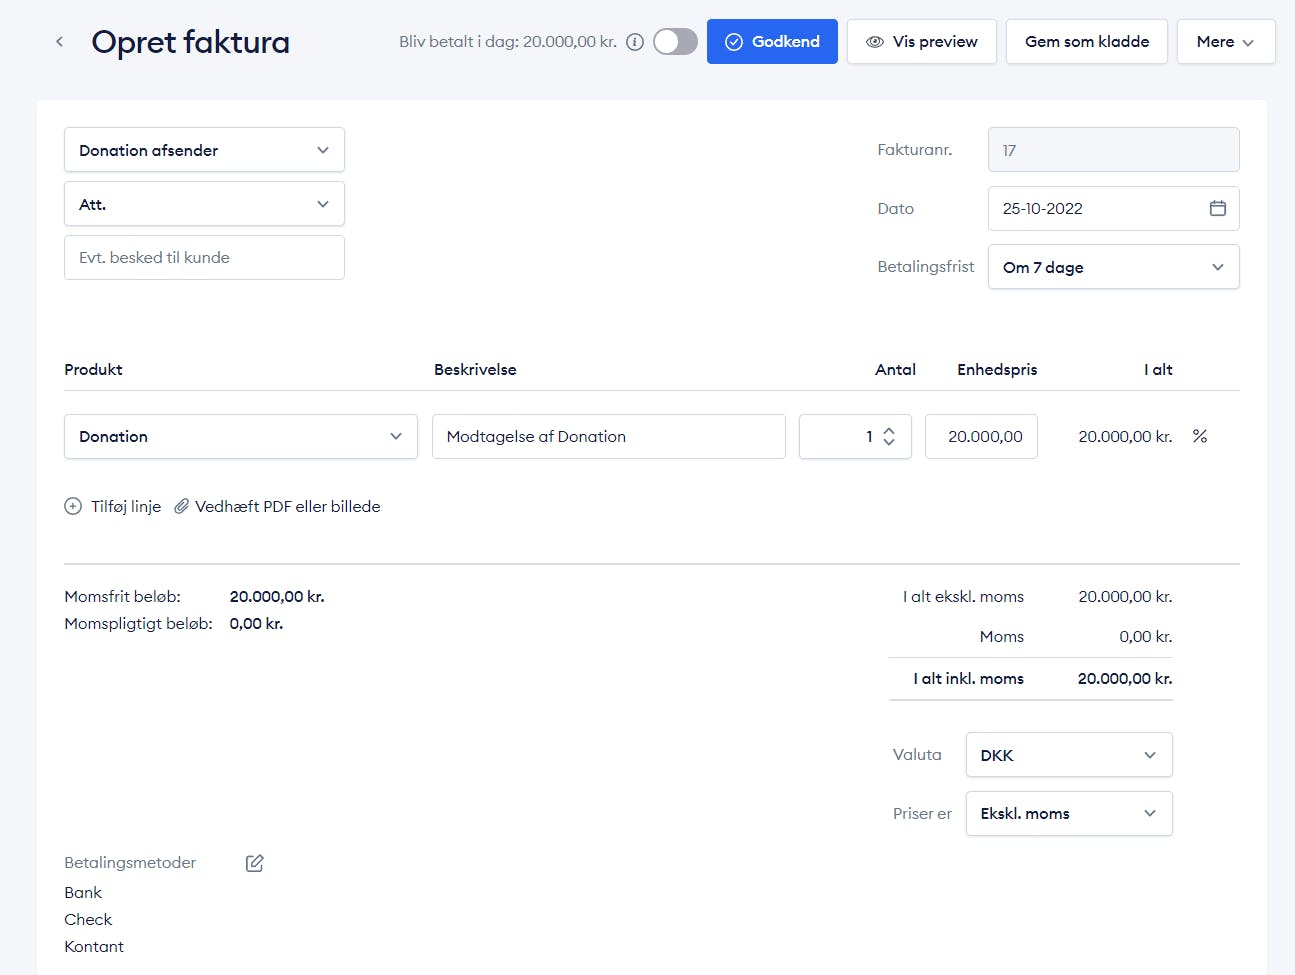Click the I alt inkl. moms label
Screen dimensions: 1295x975
969,679
